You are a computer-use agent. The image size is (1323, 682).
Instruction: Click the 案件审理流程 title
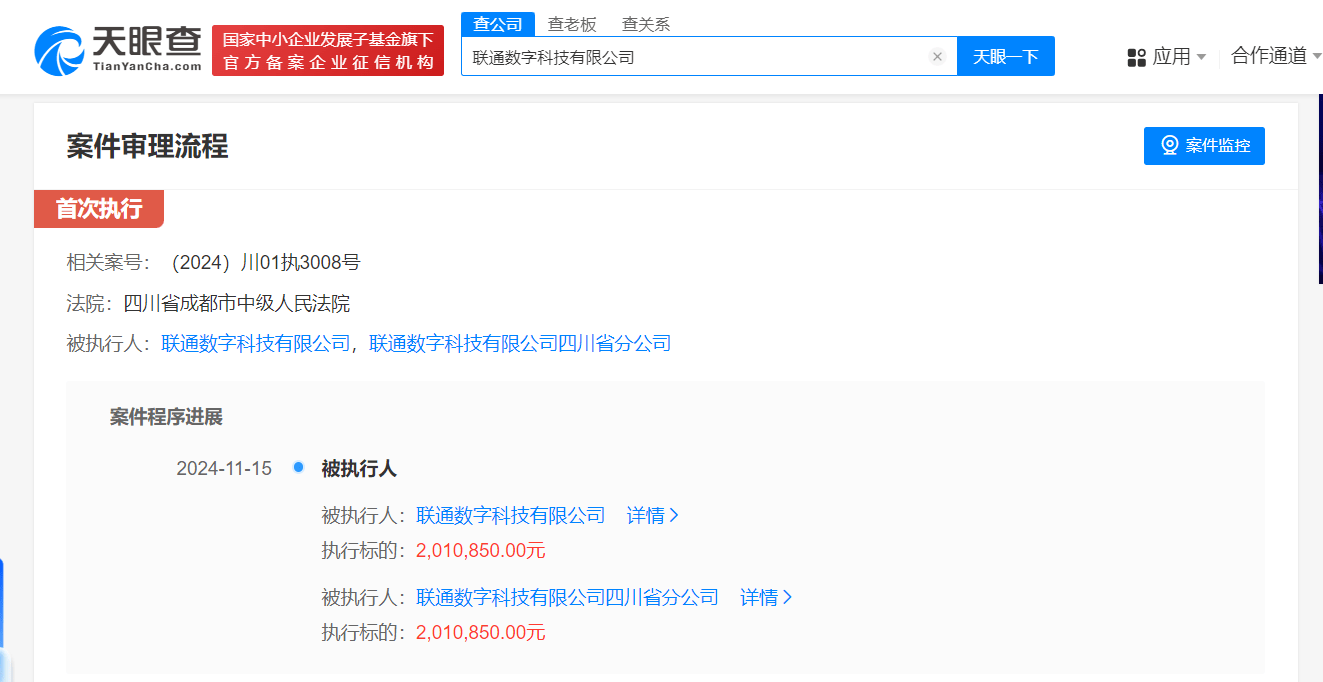click(x=147, y=147)
